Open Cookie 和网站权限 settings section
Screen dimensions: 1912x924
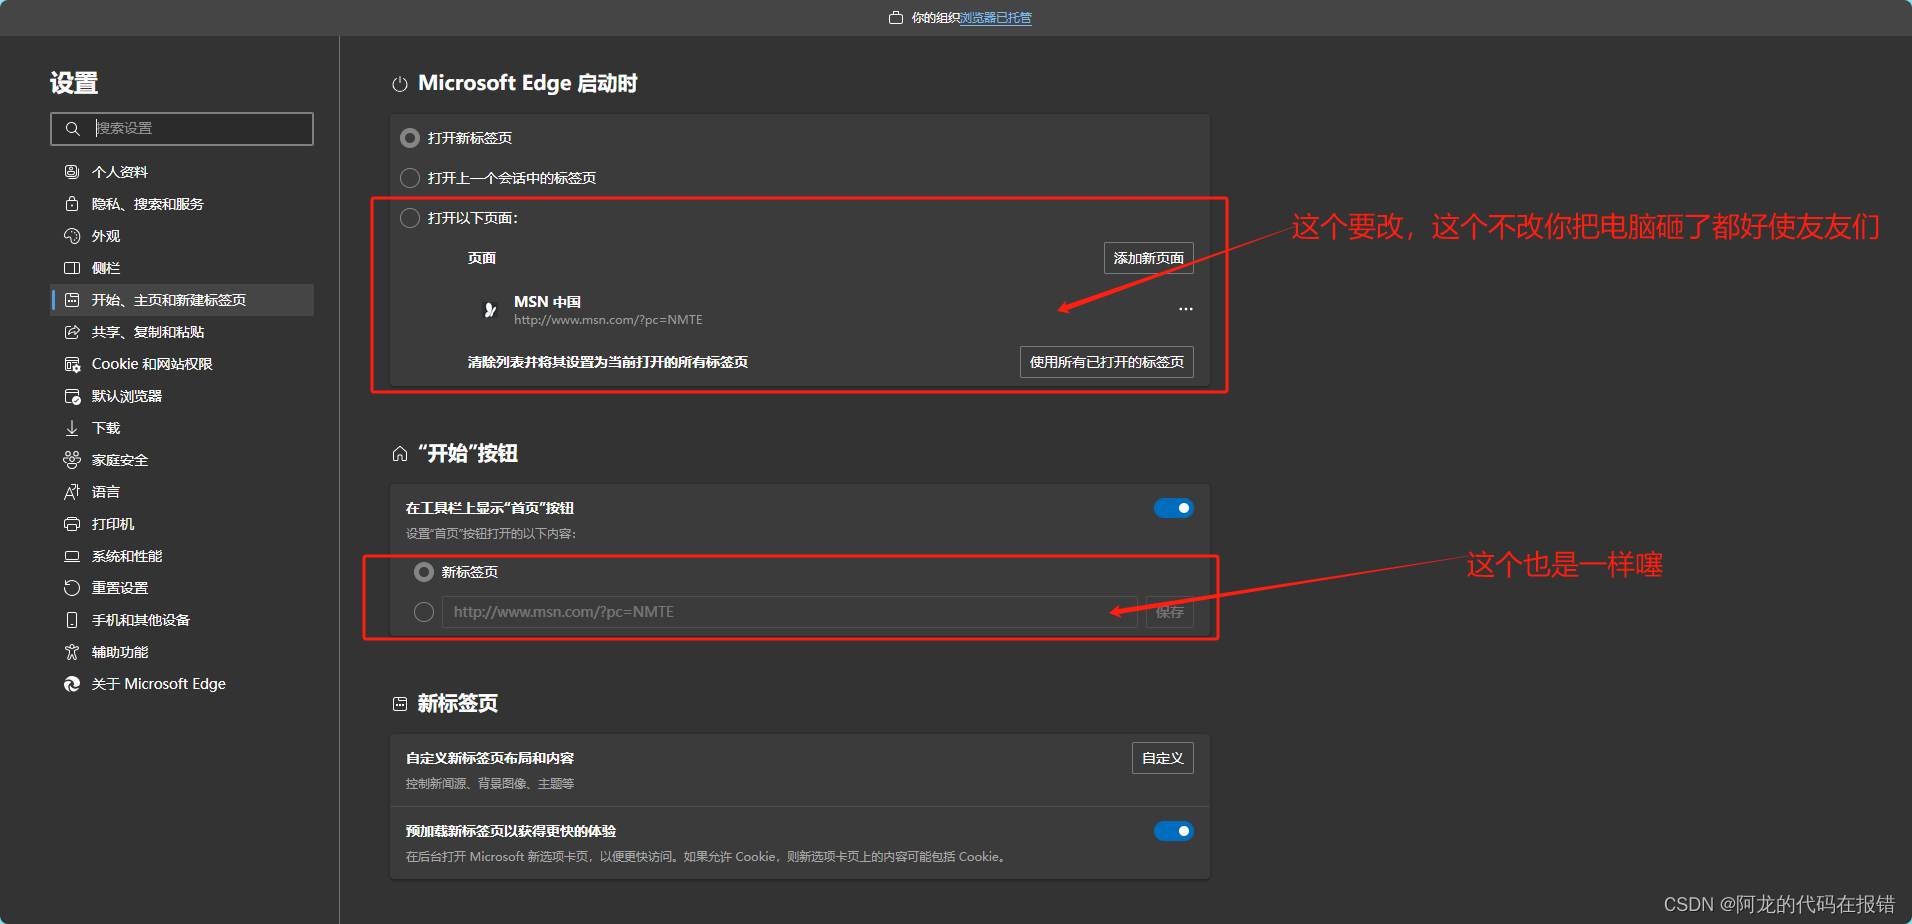(182, 364)
